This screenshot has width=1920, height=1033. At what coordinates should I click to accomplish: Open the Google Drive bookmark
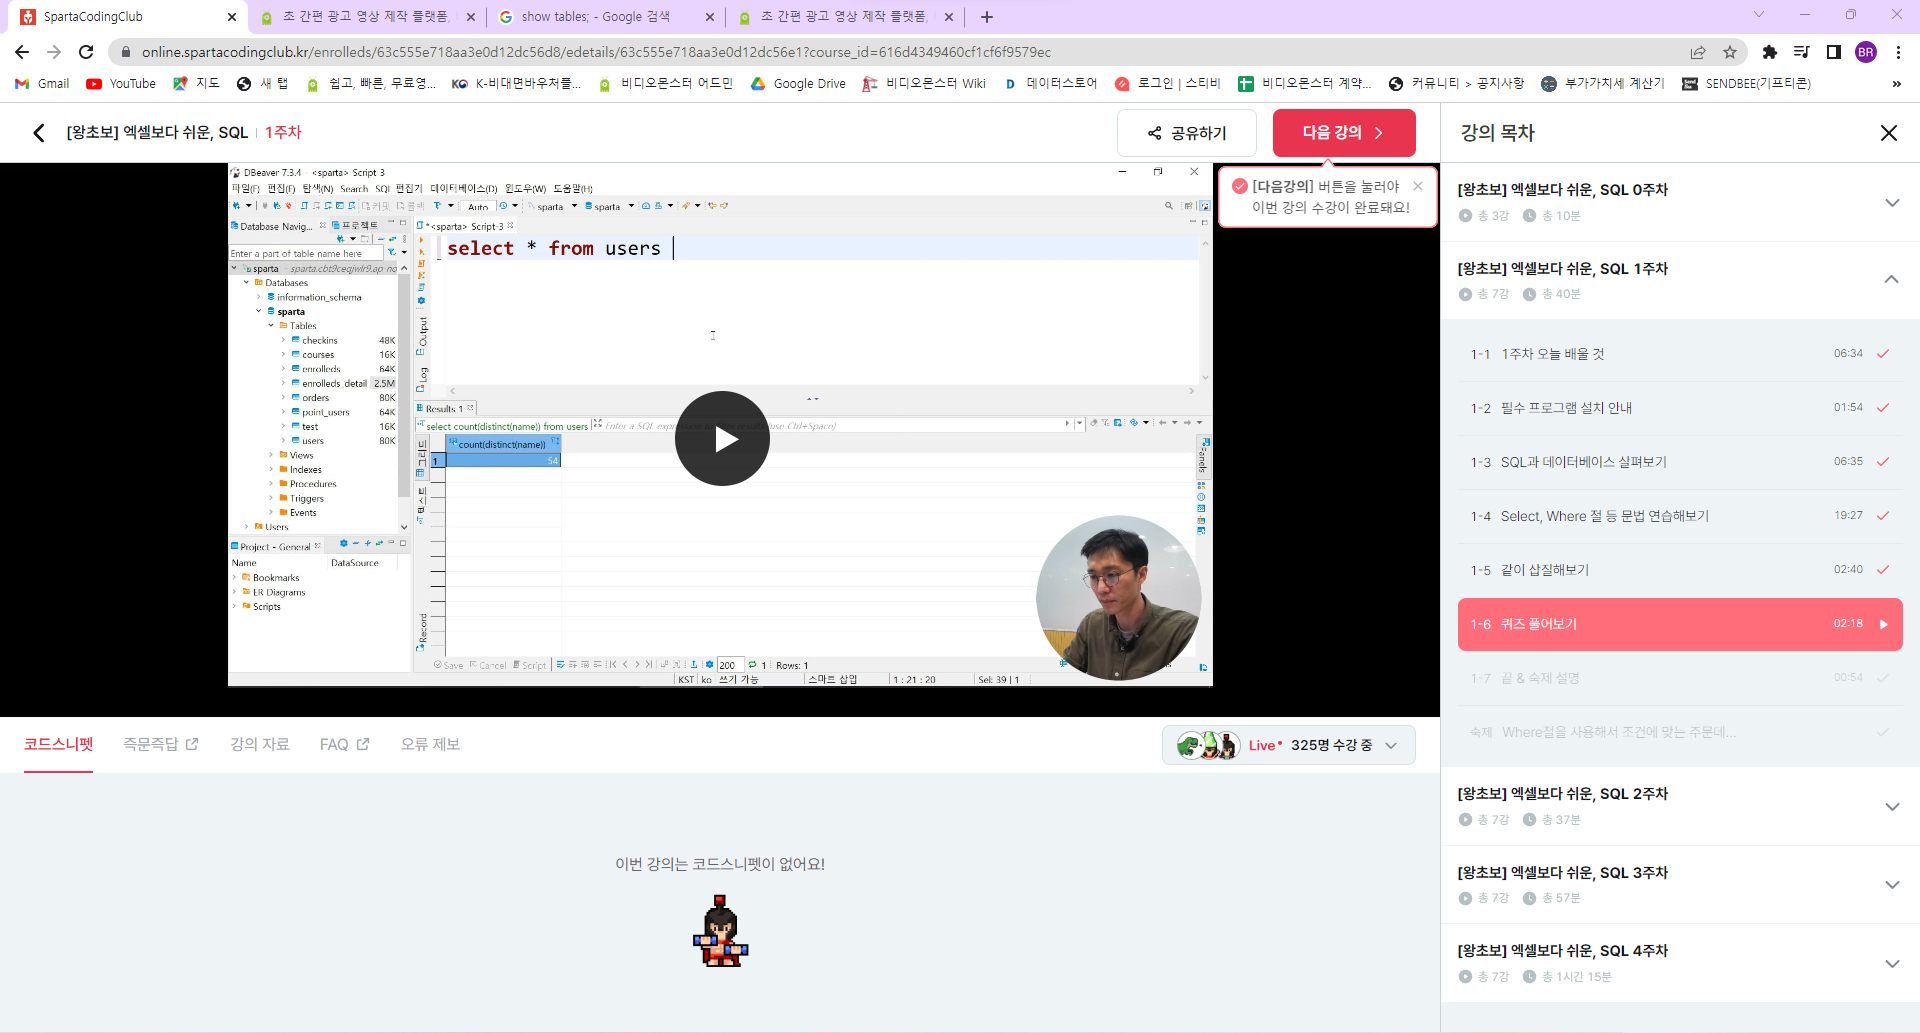798,84
